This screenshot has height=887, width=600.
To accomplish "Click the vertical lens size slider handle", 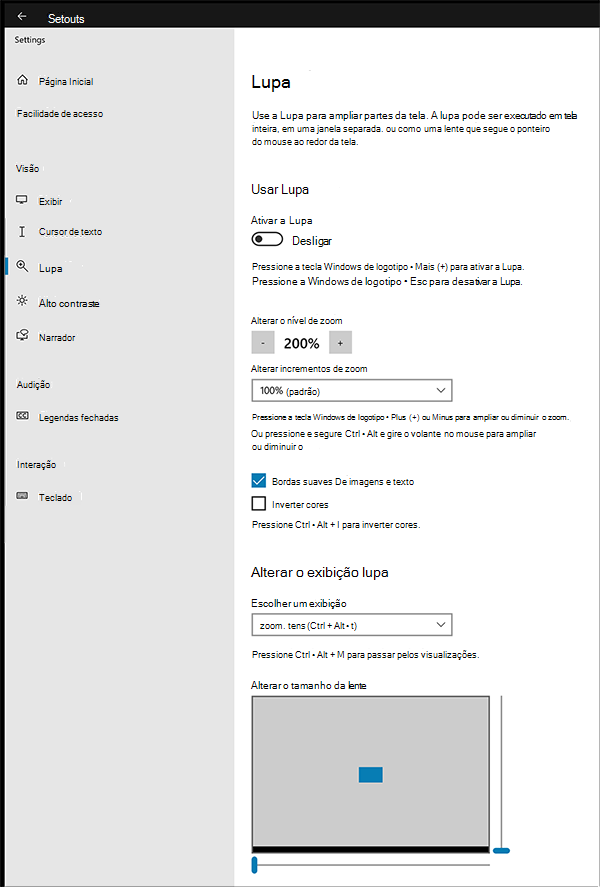I will coord(501,850).
